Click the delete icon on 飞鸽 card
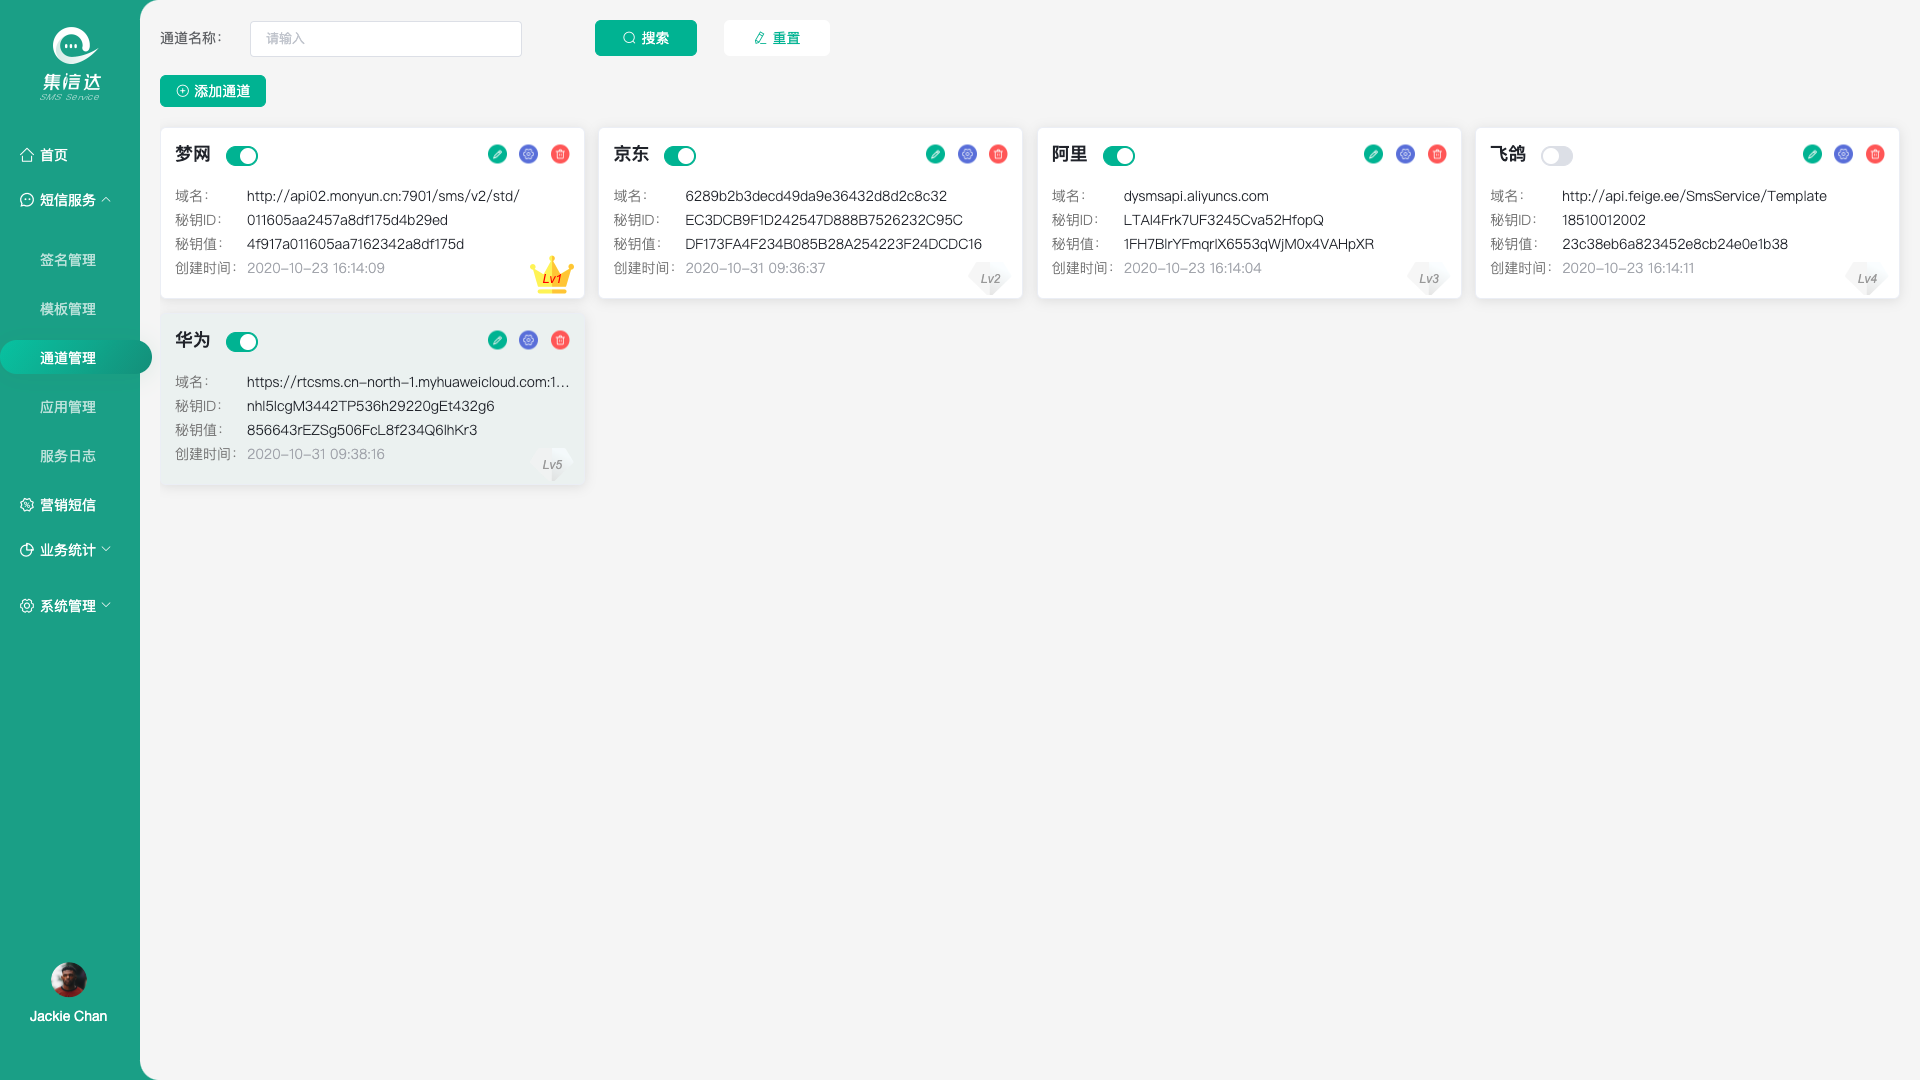 (x=1875, y=154)
